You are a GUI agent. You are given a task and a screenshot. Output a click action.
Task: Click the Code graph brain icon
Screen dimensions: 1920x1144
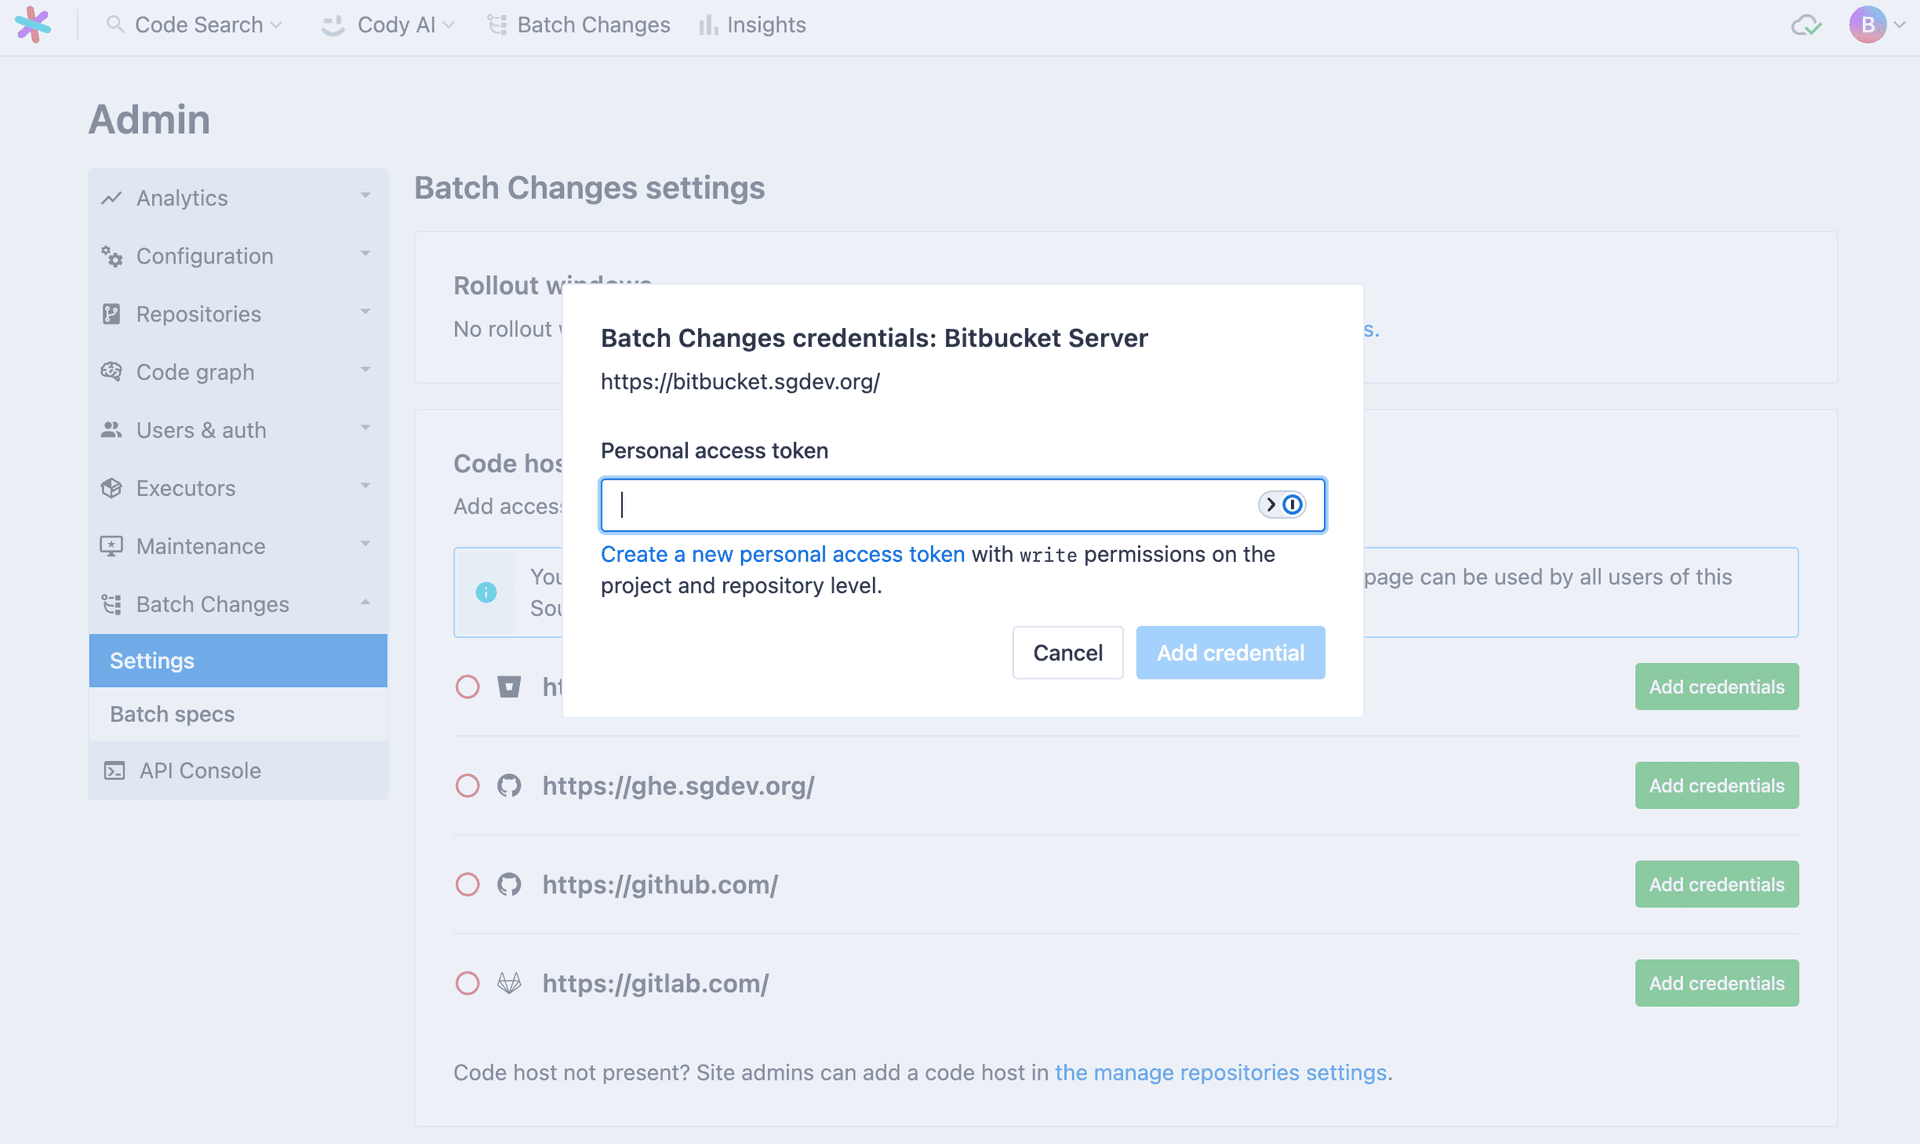[112, 372]
